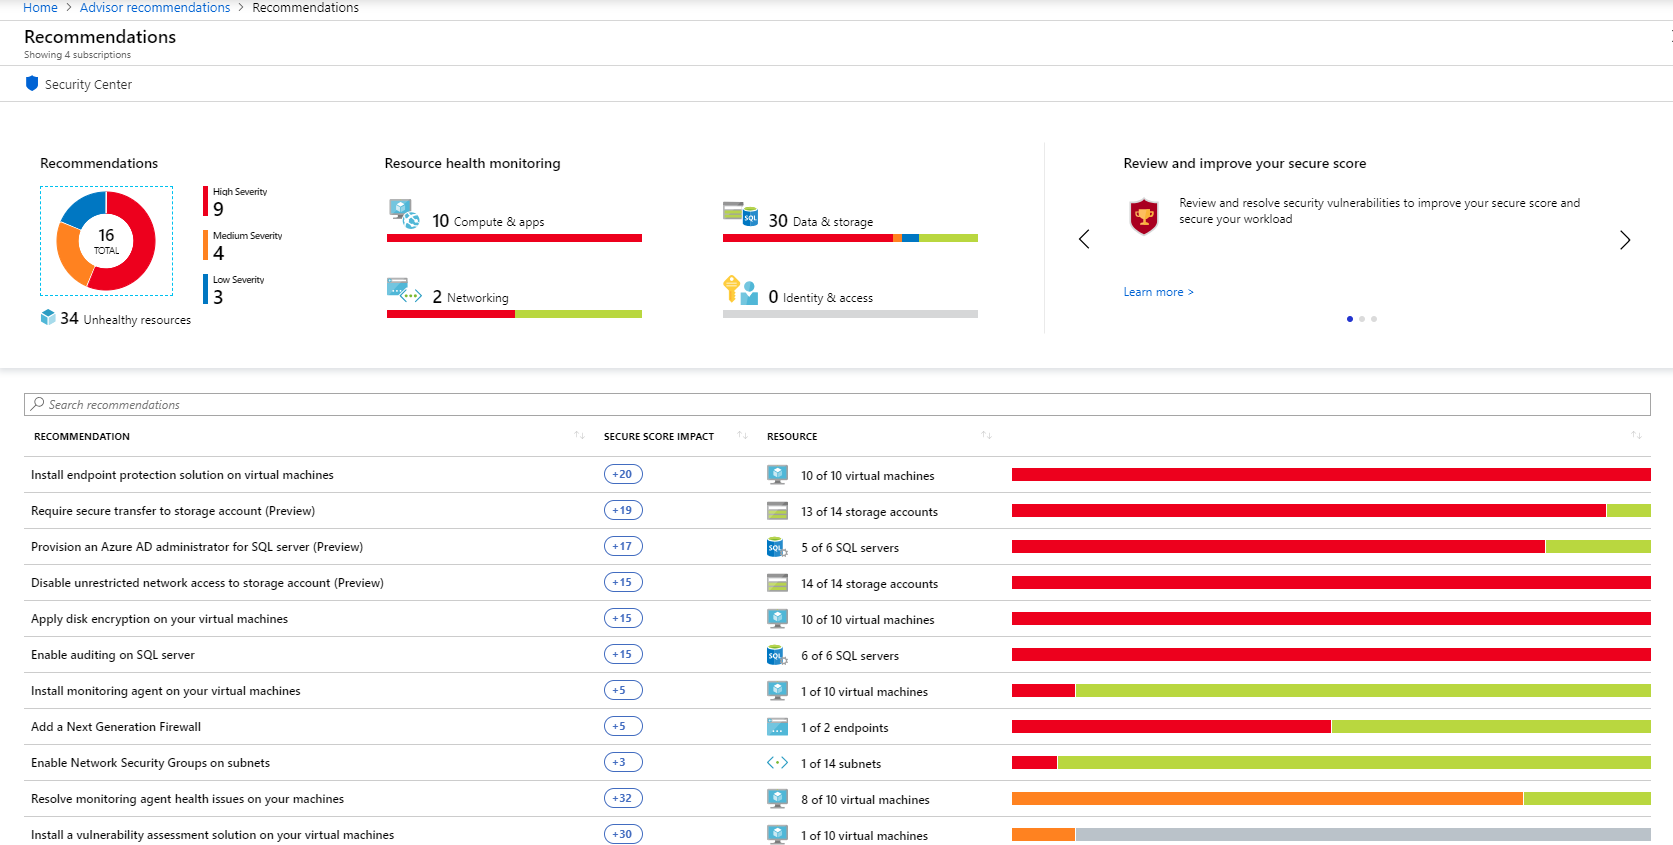Follow the Learn more link
The image size is (1673, 845).
click(1158, 292)
